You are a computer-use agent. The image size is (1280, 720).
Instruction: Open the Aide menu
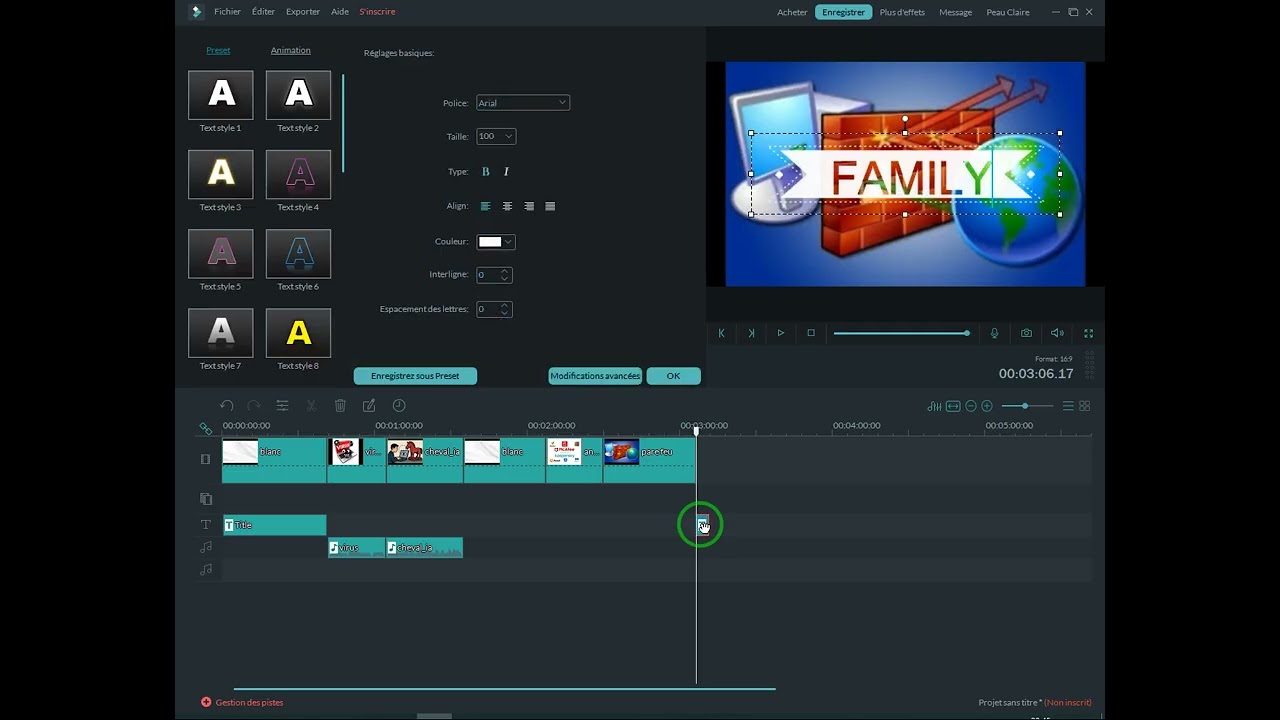tap(340, 12)
